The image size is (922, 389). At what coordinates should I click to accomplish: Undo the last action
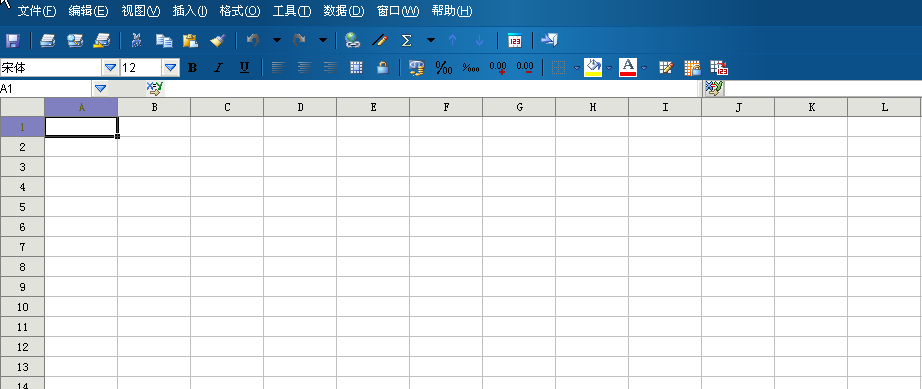click(253, 41)
